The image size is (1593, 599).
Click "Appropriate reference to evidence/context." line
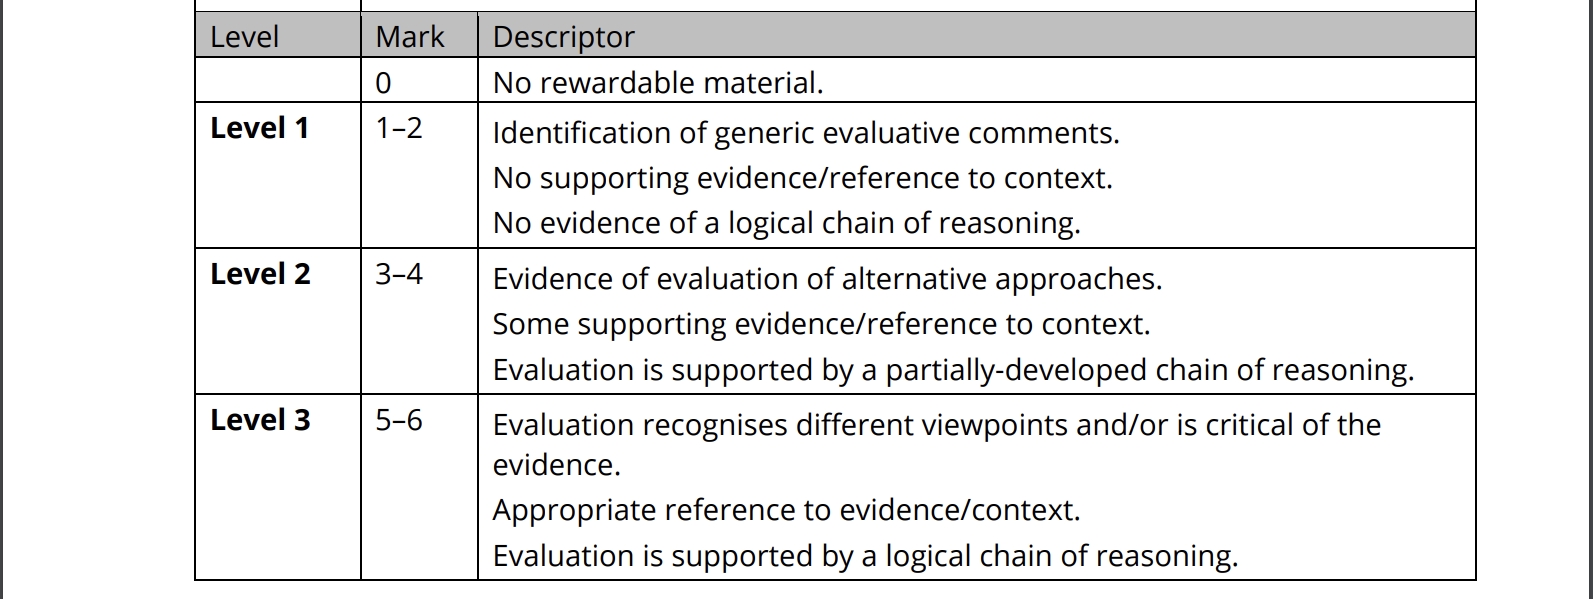point(786,510)
